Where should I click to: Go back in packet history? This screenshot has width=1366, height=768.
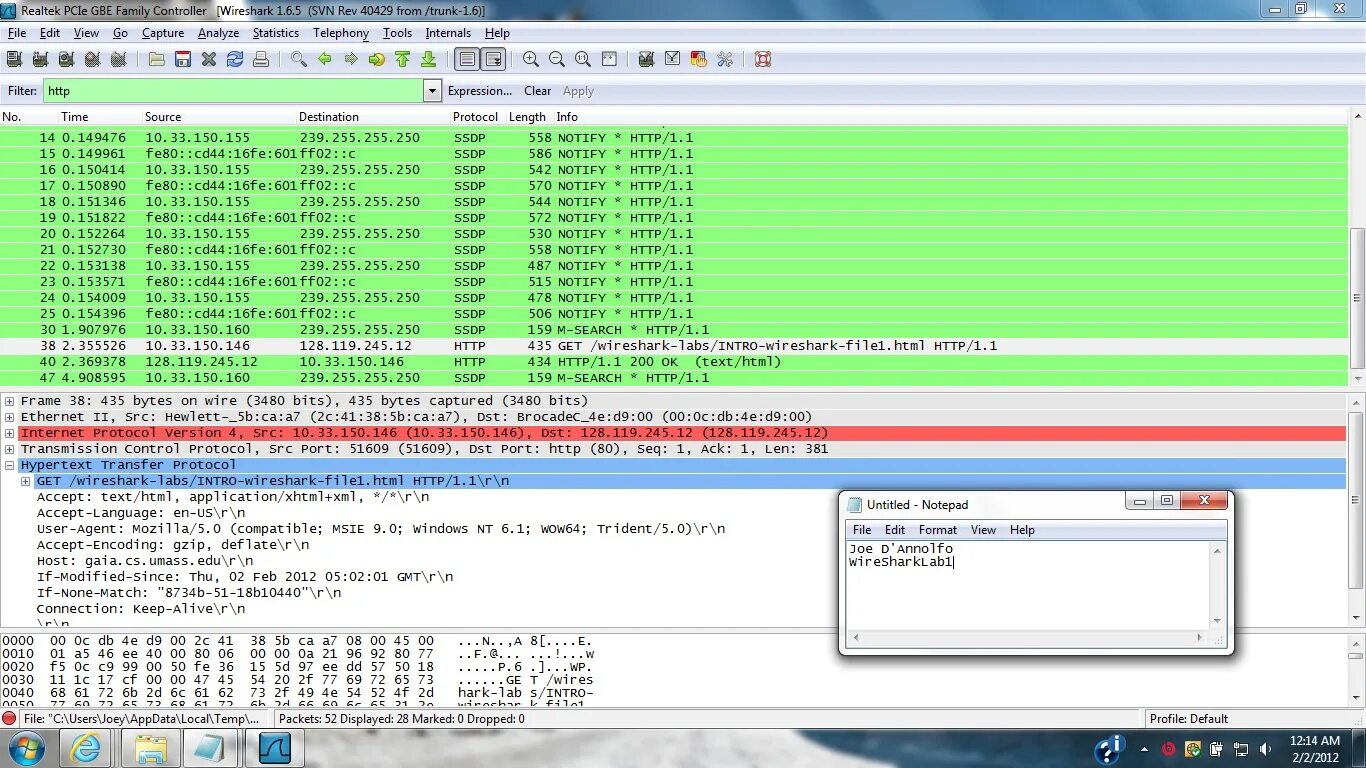click(x=325, y=59)
